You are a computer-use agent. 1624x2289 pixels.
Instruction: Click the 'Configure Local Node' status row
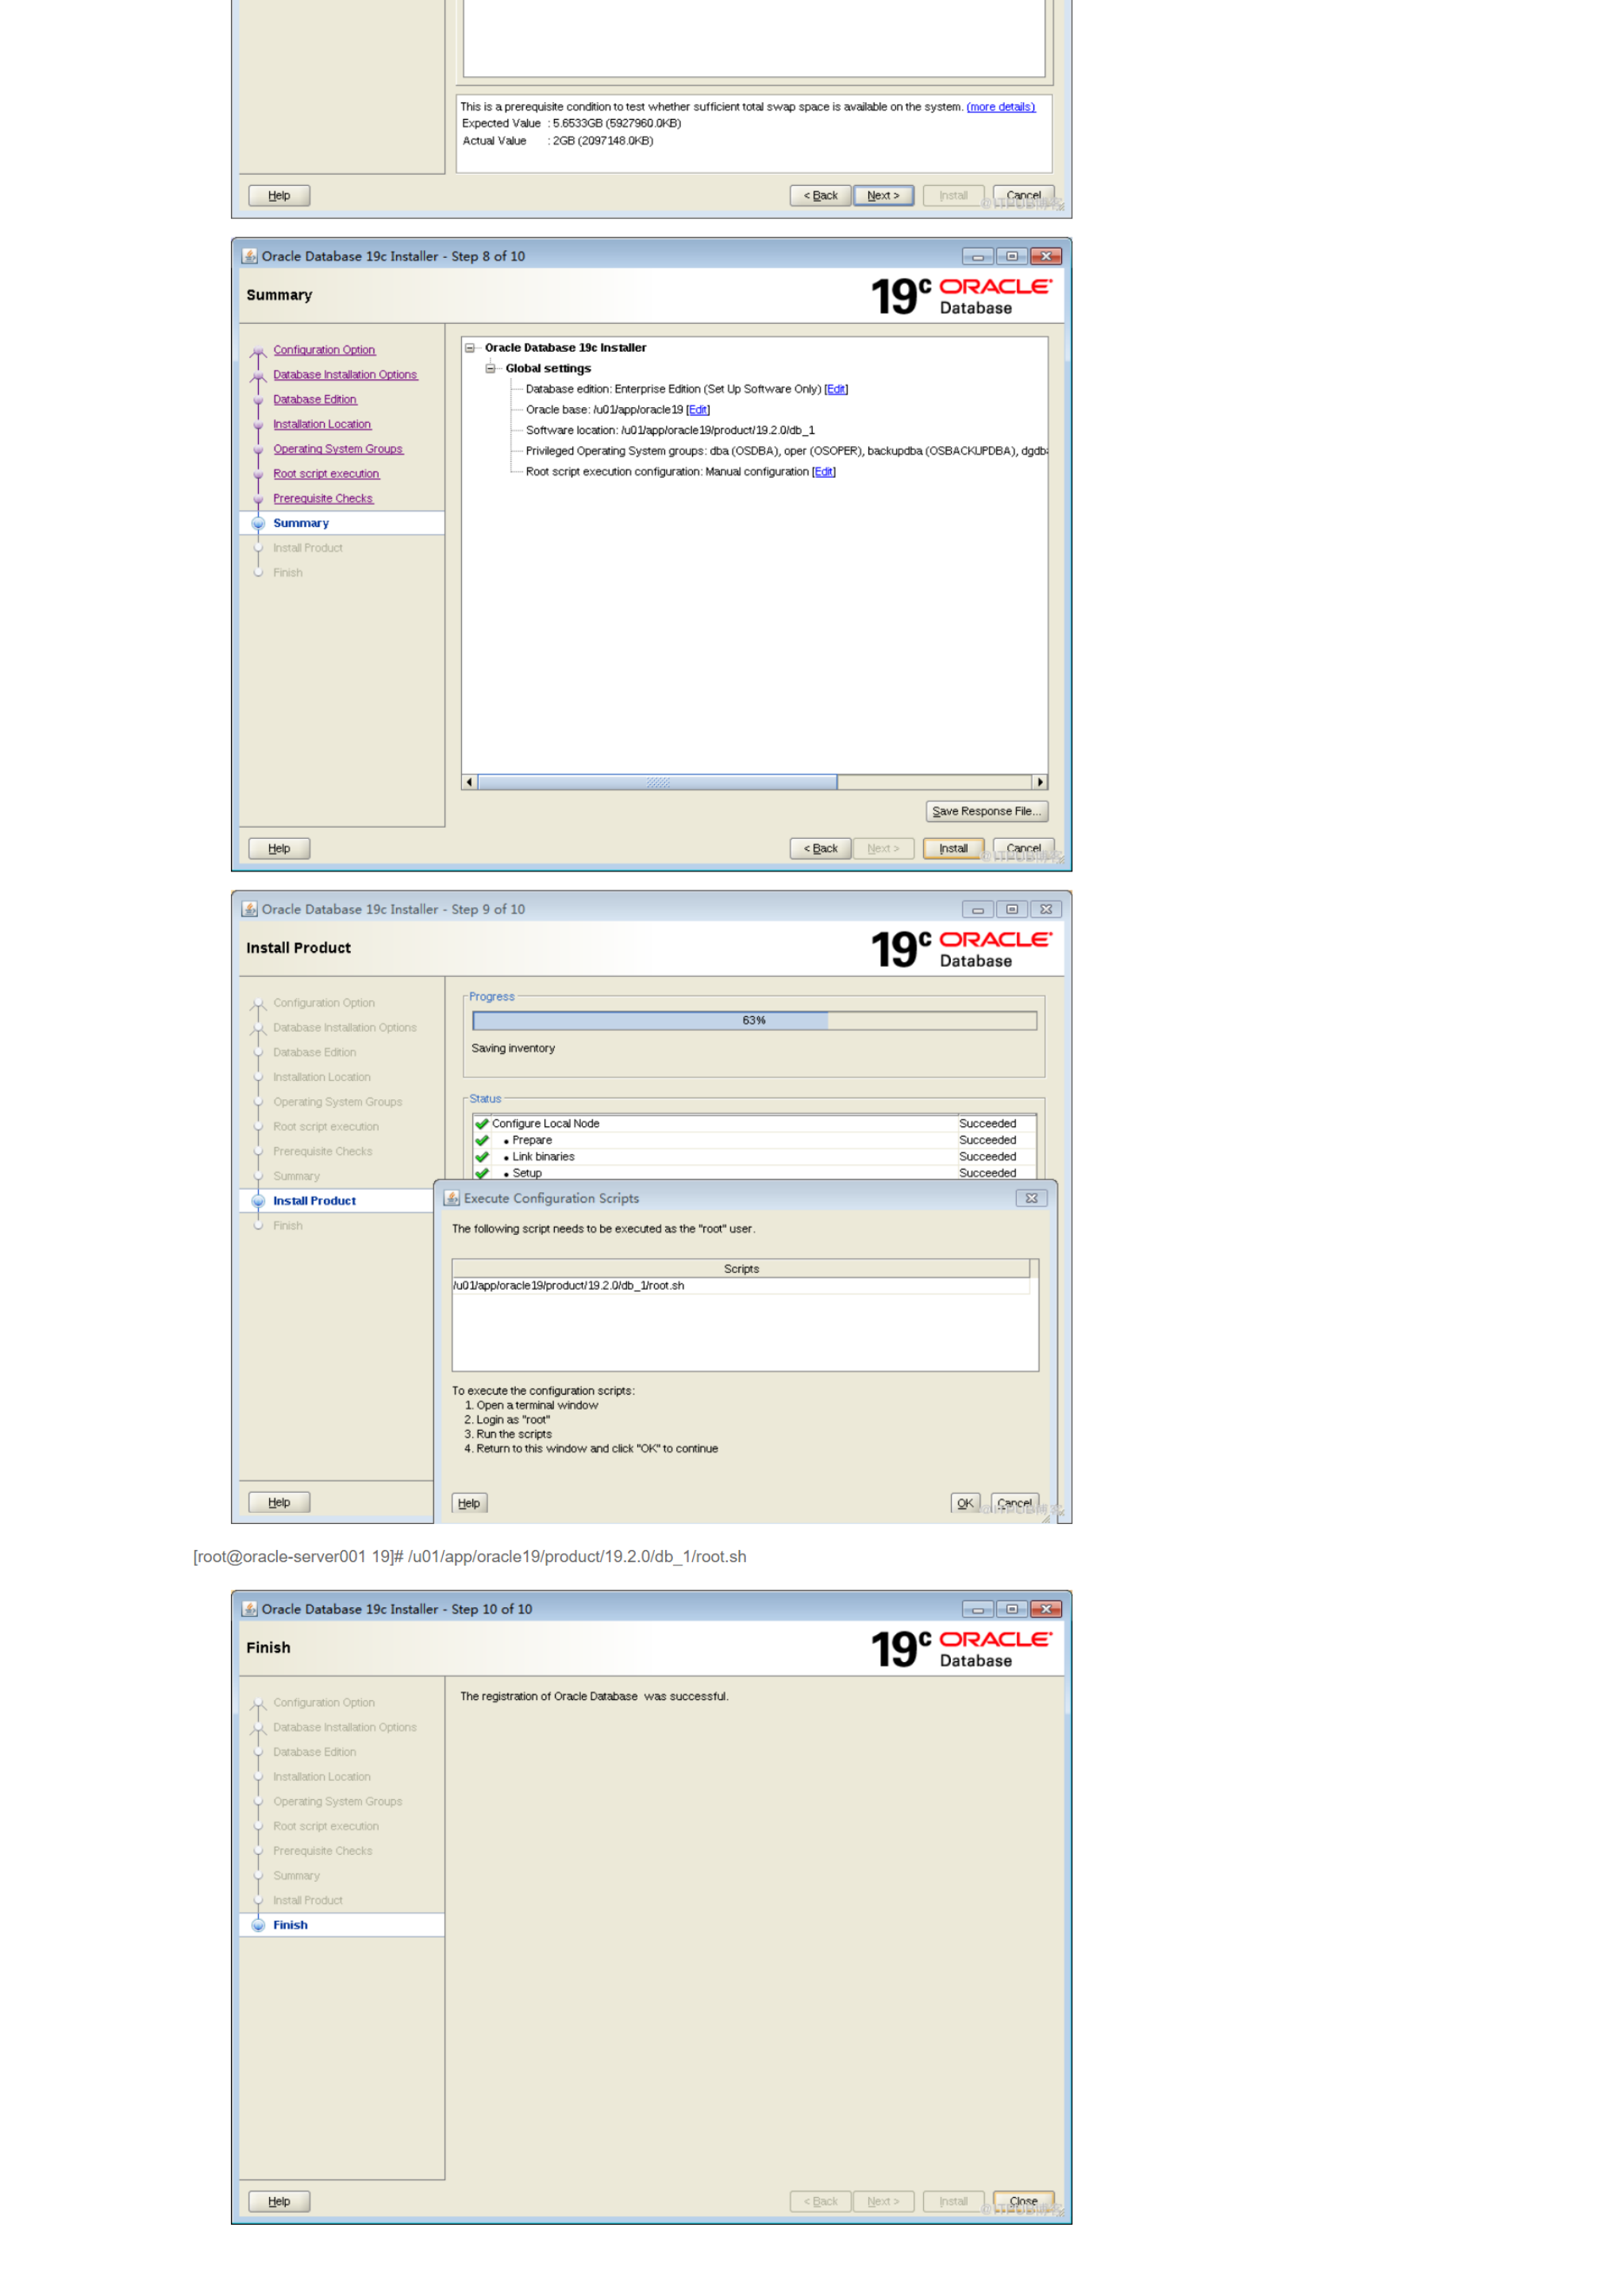pos(754,1123)
